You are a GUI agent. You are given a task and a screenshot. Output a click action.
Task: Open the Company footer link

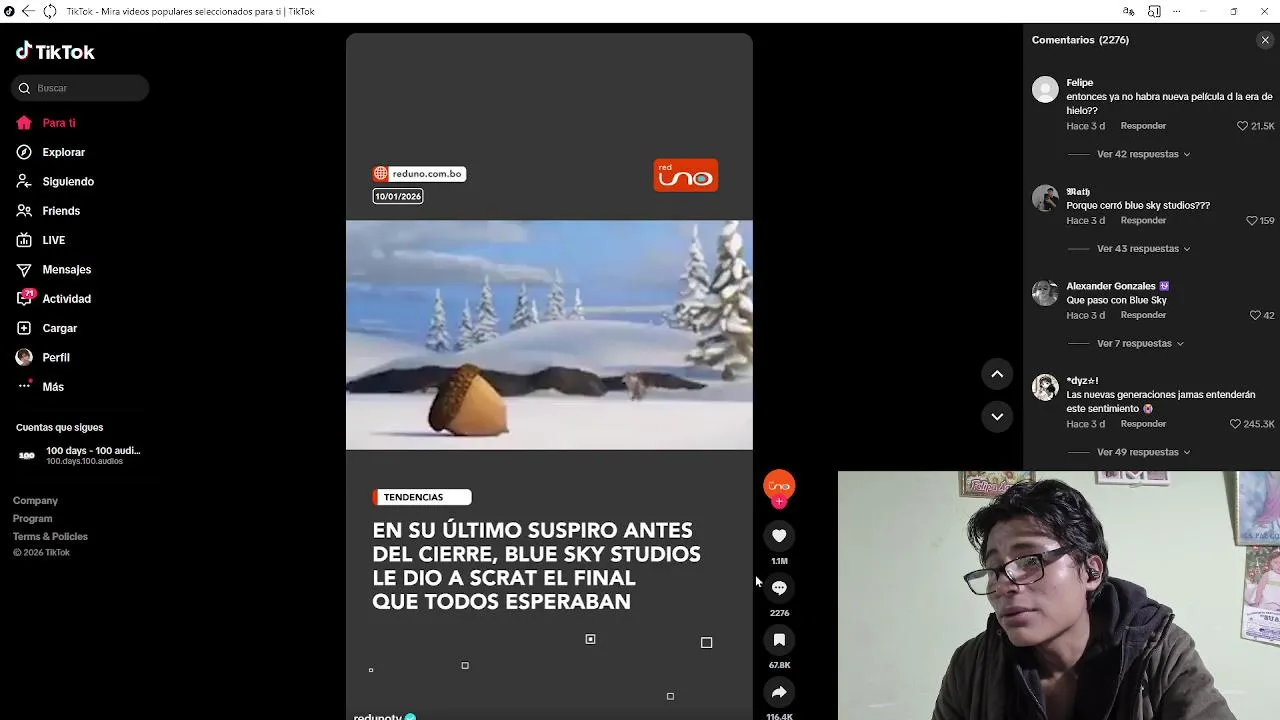(x=35, y=500)
